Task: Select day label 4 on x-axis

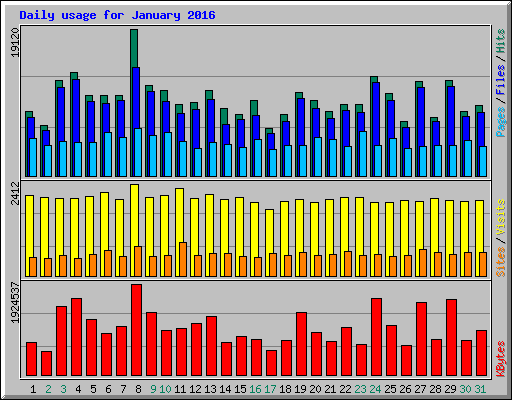Action: pyautogui.click(x=78, y=389)
